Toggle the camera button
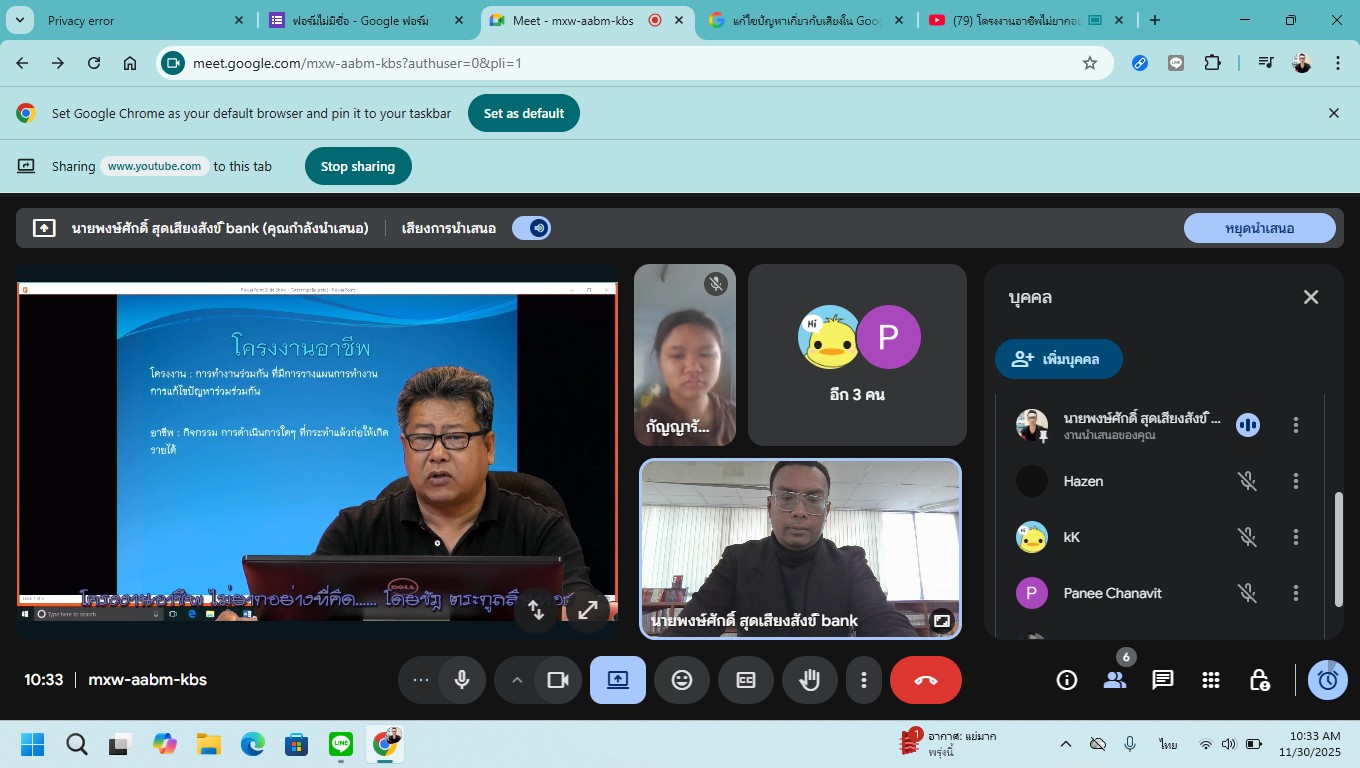1360x768 pixels. pyautogui.click(x=557, y=680)
